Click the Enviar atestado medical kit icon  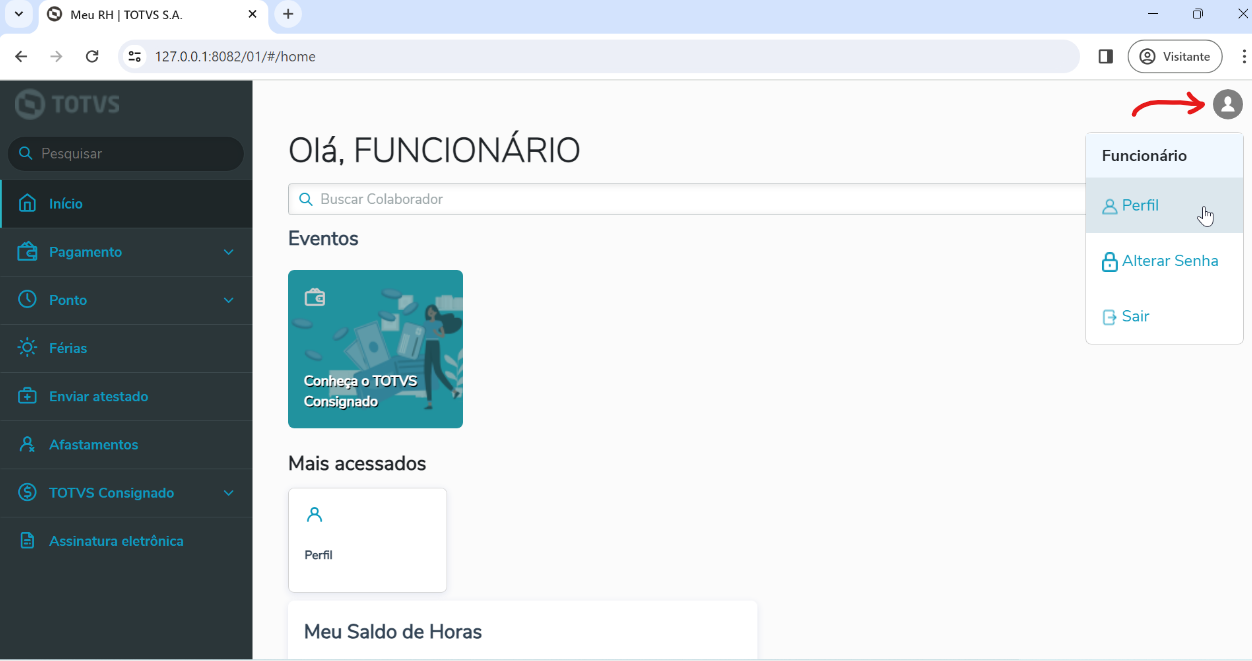click(28, 396)
